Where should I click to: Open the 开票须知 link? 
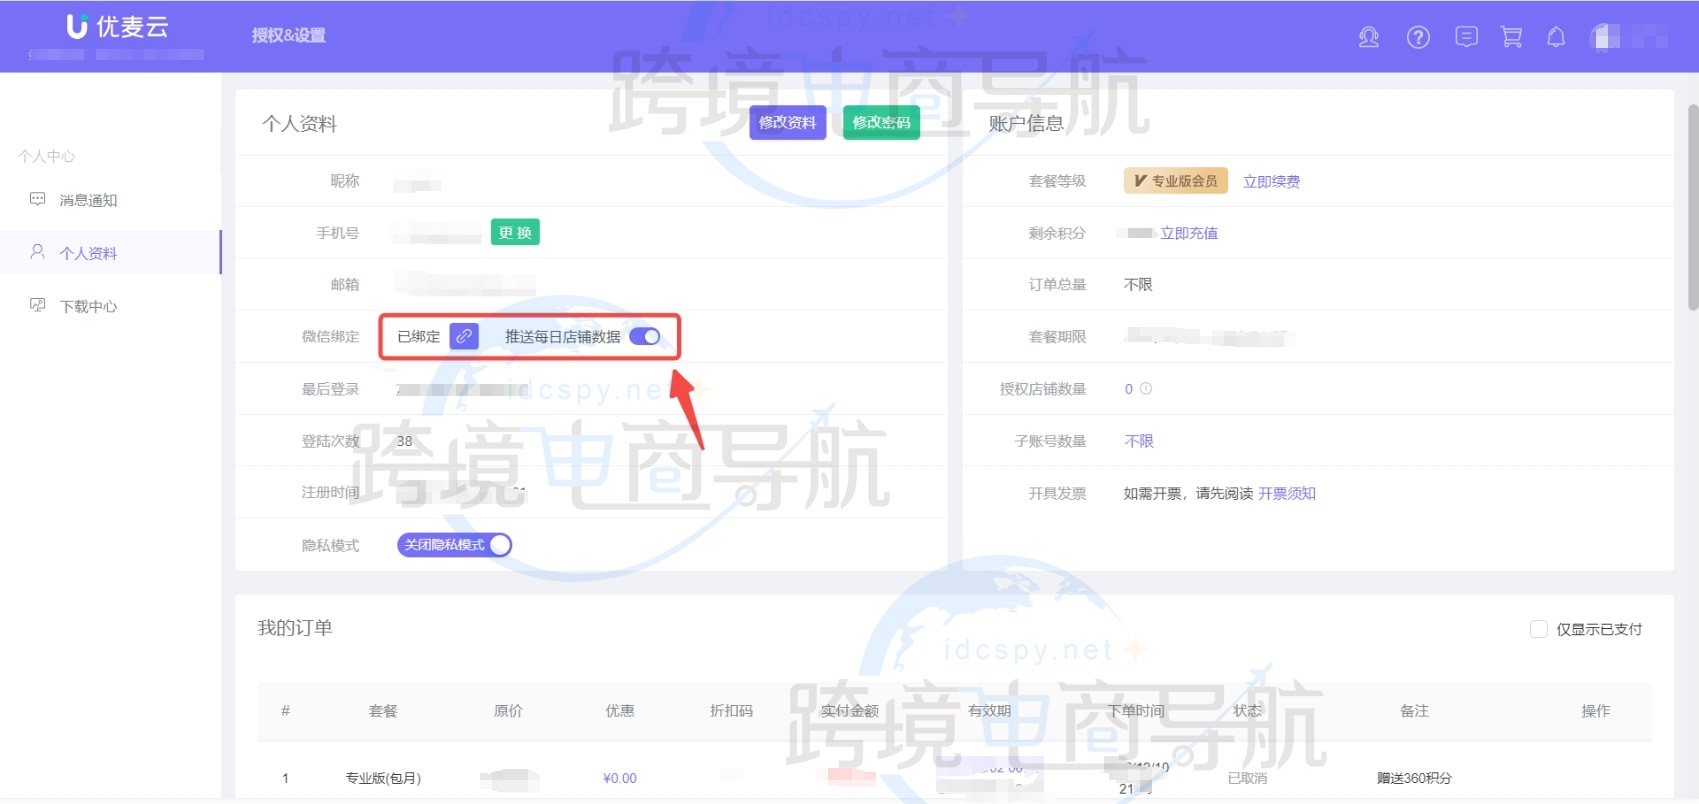[1287, 493]
